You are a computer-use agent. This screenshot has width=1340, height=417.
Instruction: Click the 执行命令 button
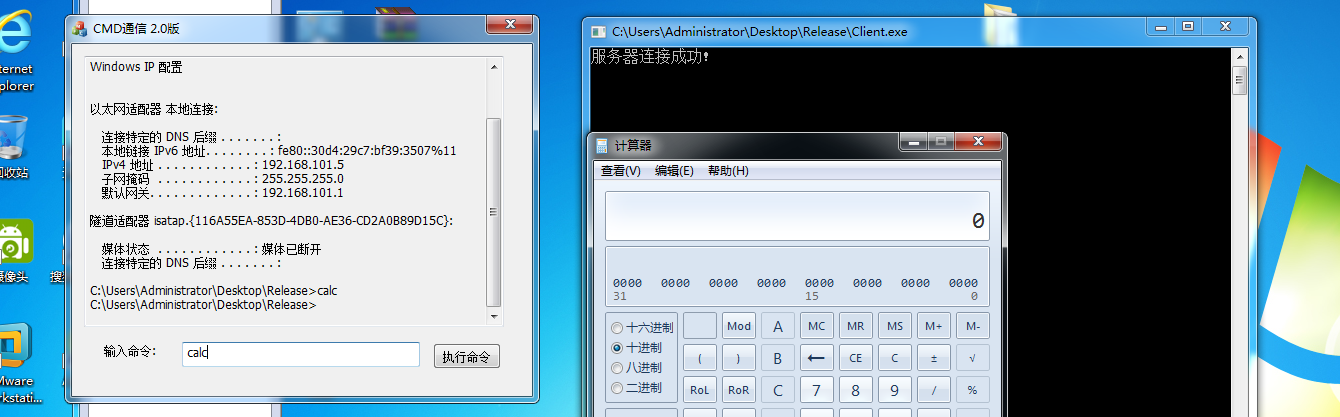(466, 357)
